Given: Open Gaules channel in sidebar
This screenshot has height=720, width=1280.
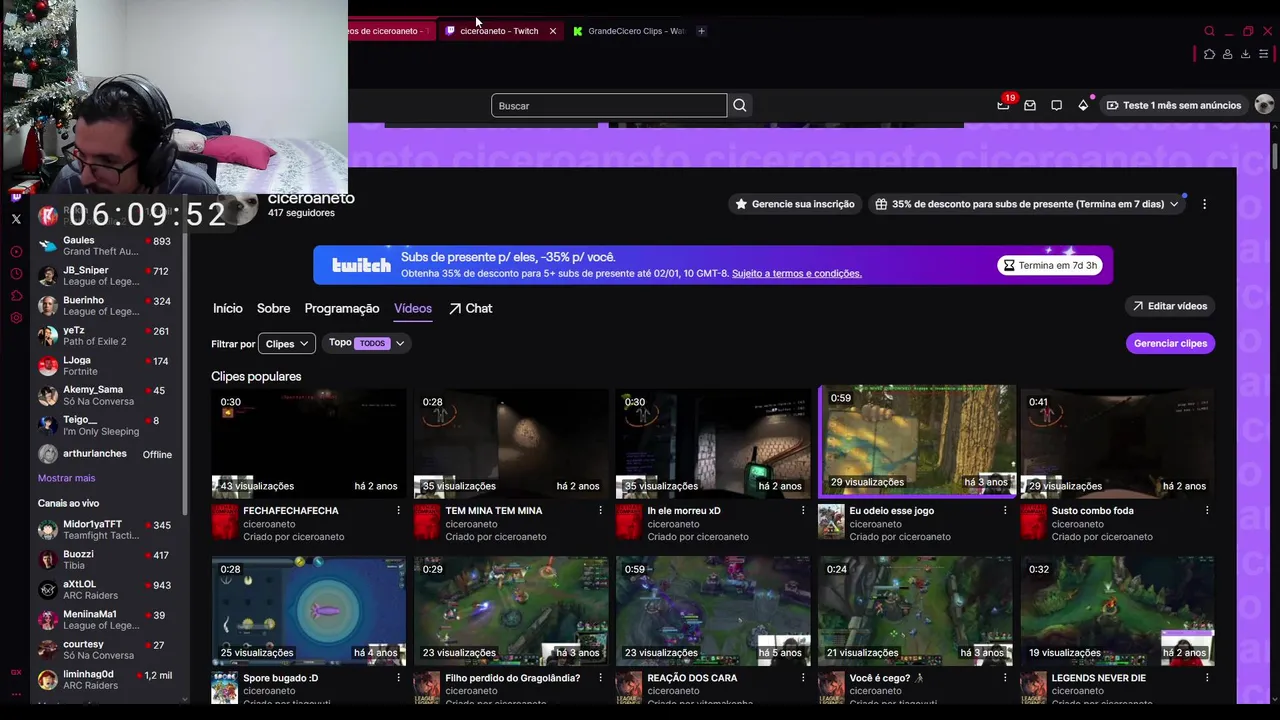Looking at the screenshot, I should click(107, 246).
